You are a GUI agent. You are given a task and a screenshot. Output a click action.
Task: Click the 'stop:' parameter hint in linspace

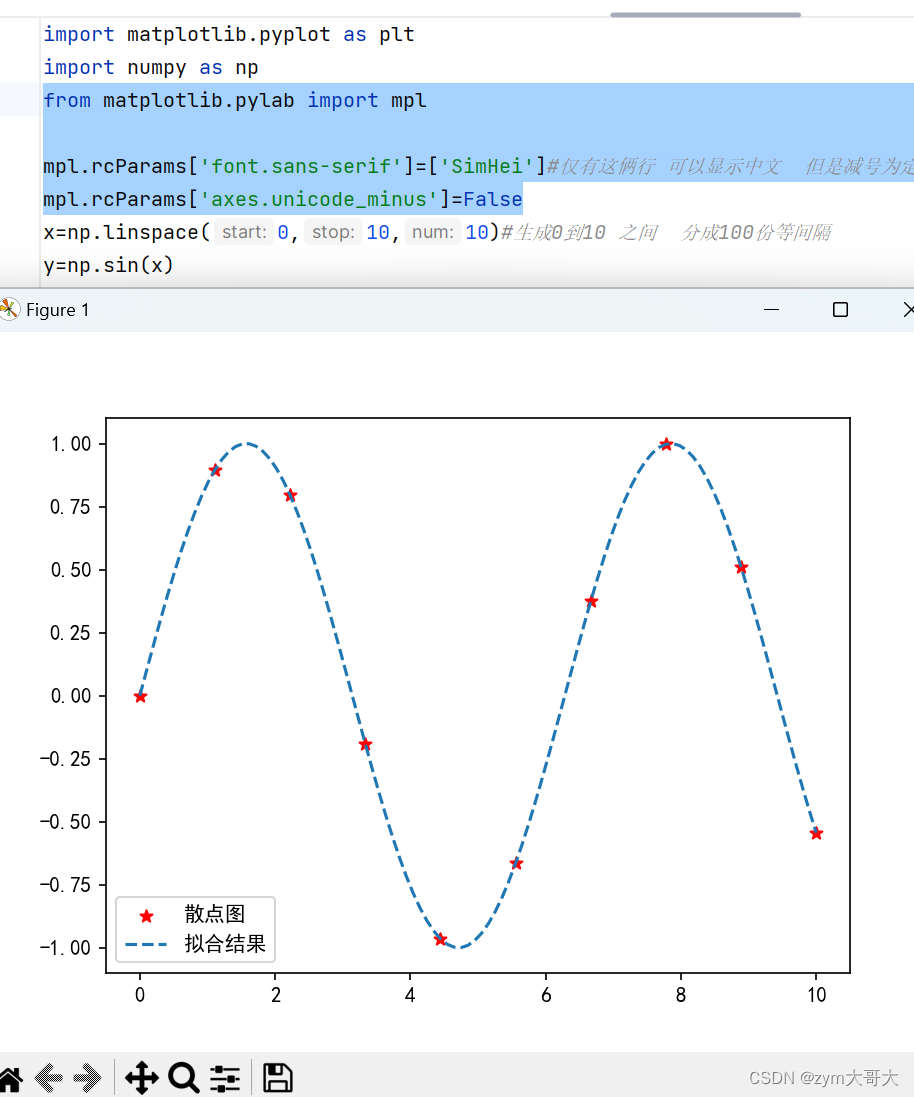tap(332, 232)
